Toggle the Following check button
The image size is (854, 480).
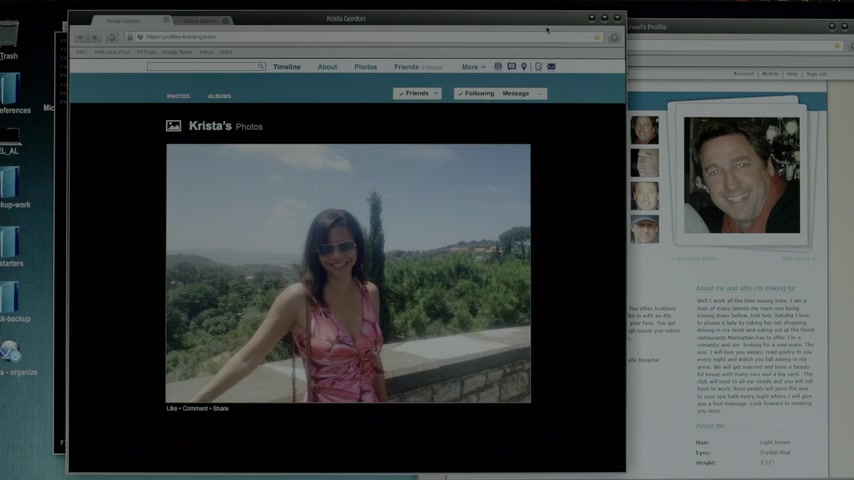click(x=476, y=93)
